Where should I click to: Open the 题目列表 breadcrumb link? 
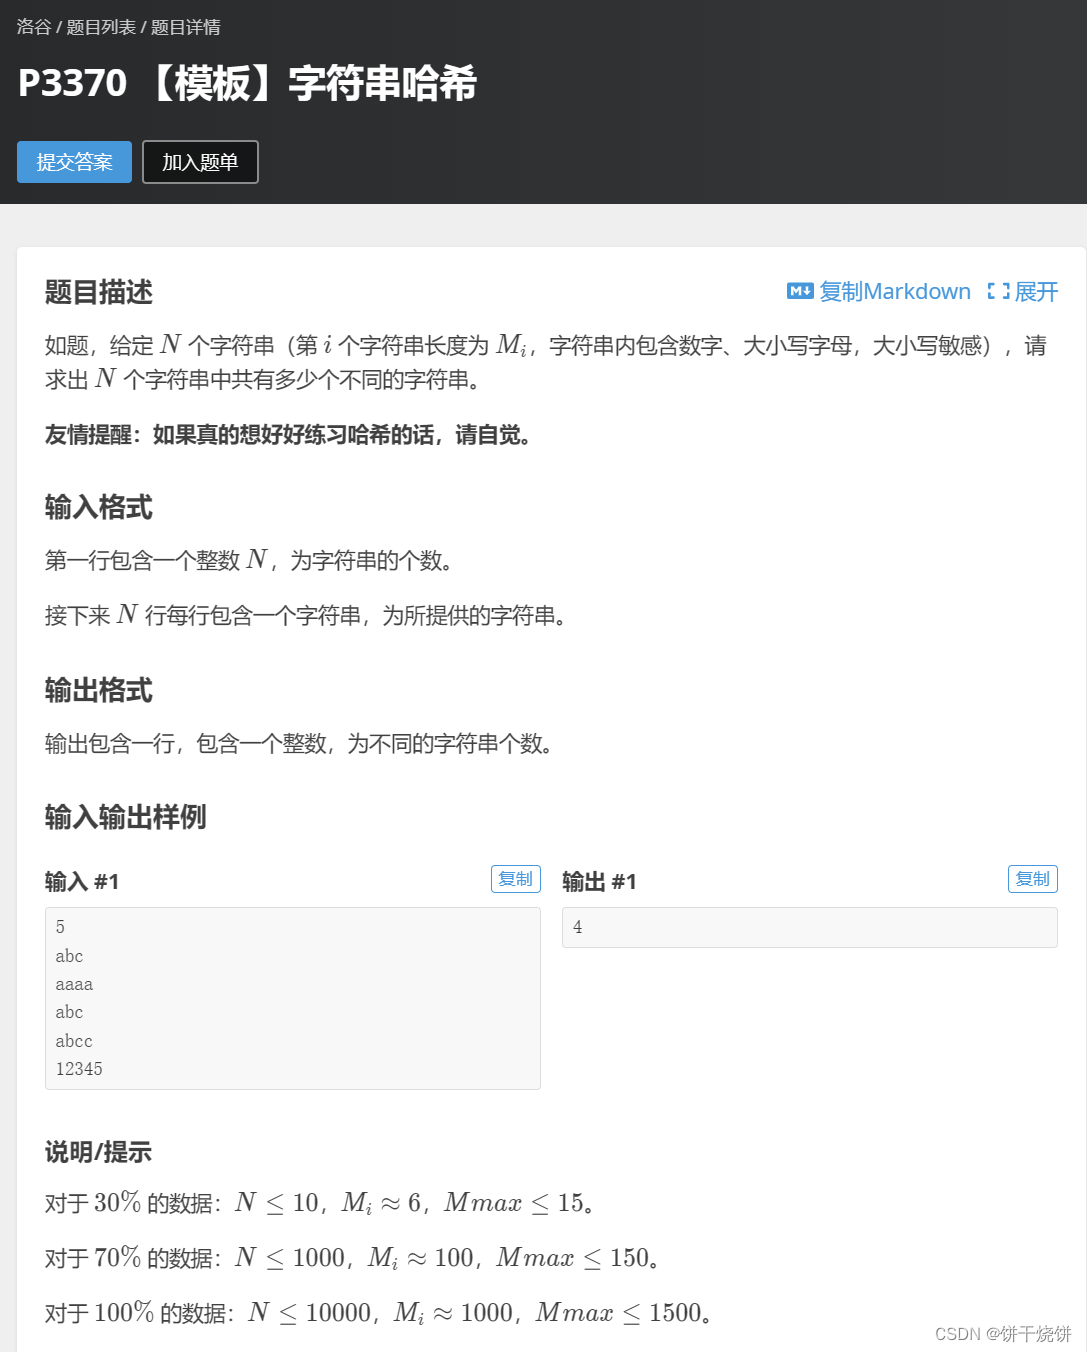(100, 27)
